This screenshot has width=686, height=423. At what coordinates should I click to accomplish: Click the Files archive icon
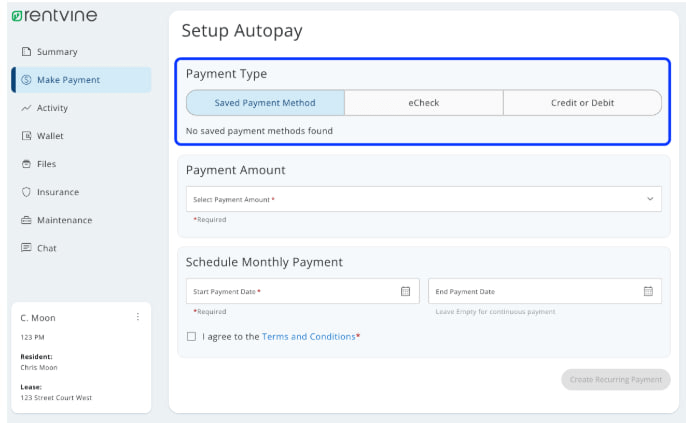point(26,164)
